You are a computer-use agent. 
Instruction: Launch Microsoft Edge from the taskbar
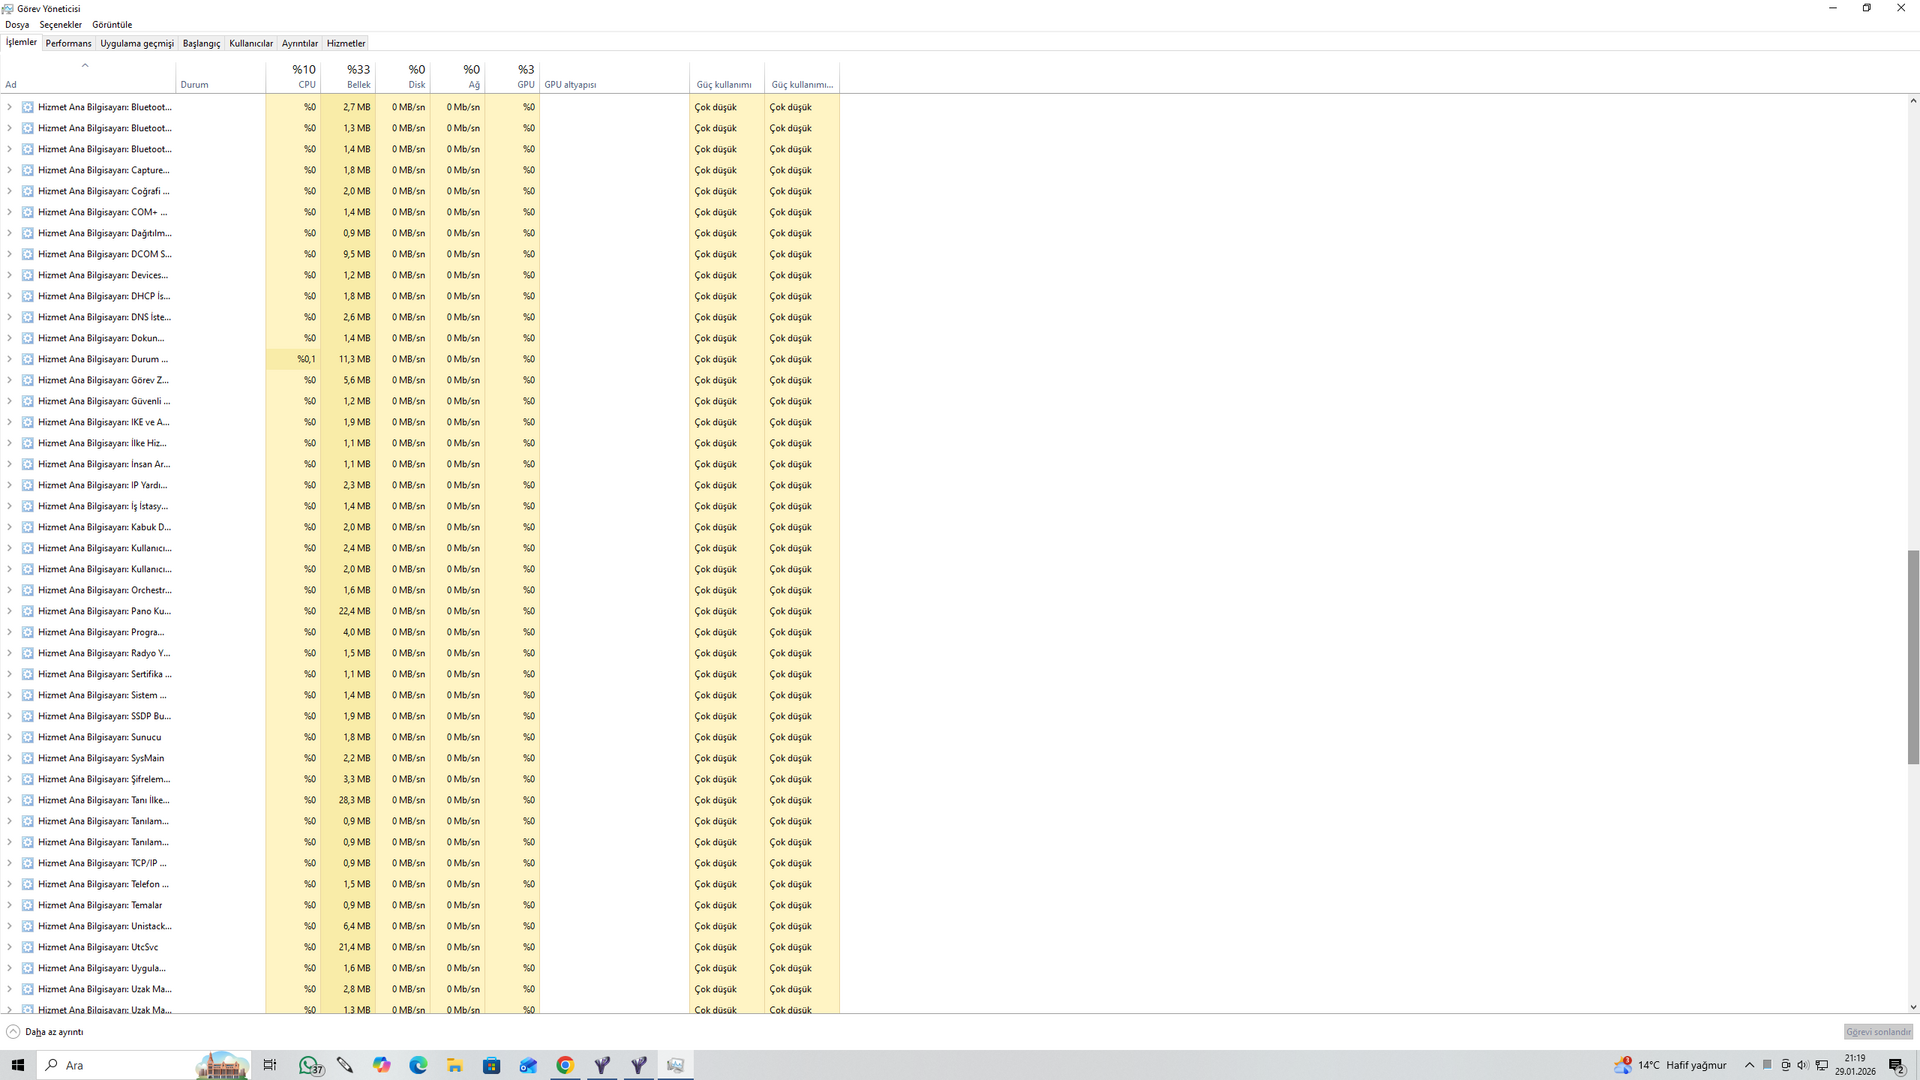click(418, 1065)
